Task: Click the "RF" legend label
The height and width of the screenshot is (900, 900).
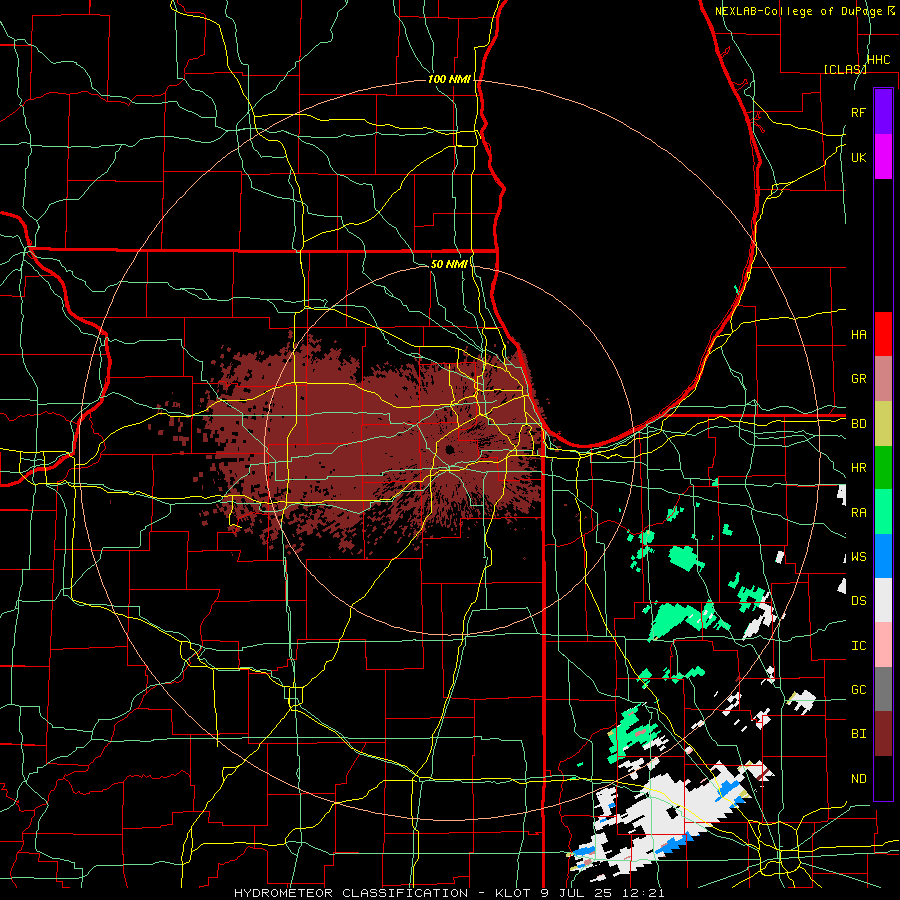Action: pyautogui.click(x=858, y=112)
